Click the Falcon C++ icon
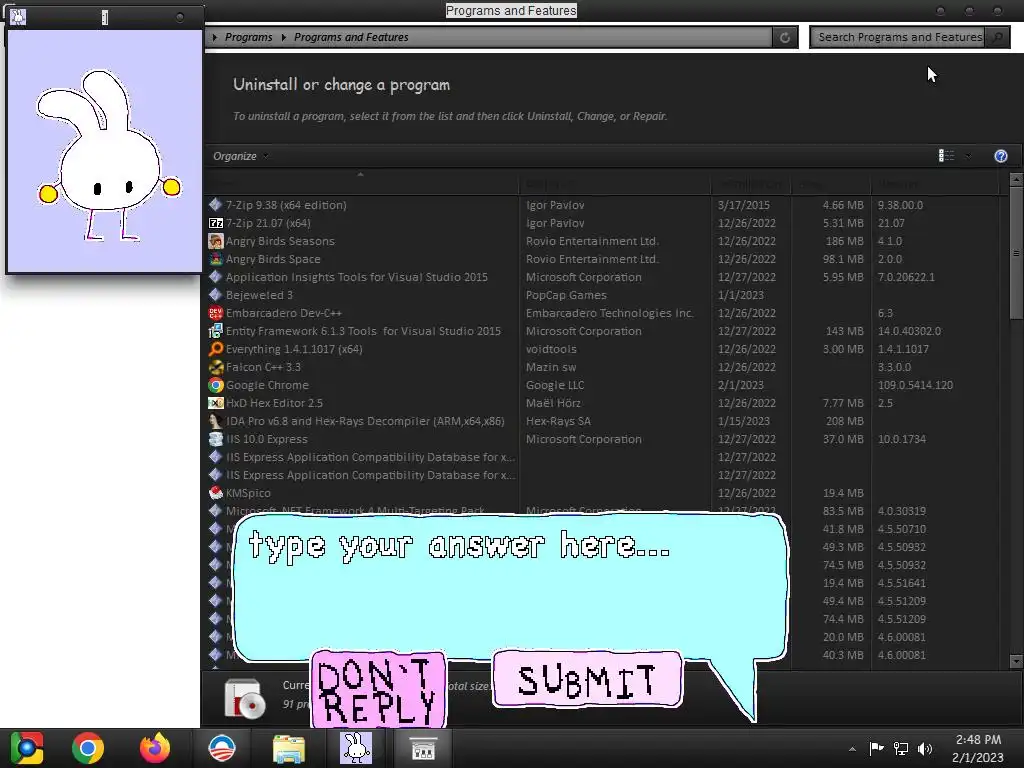Viewport: 1024px width, 768px height. [x=216, y=367]
